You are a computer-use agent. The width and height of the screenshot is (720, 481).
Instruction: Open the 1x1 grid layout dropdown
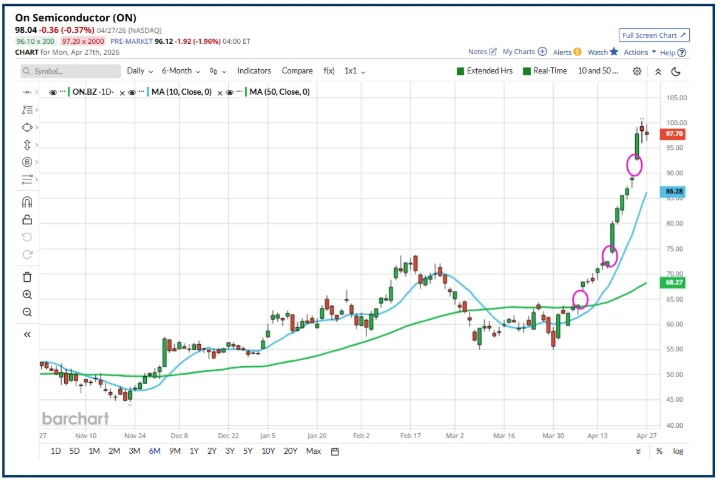[355, 71]
